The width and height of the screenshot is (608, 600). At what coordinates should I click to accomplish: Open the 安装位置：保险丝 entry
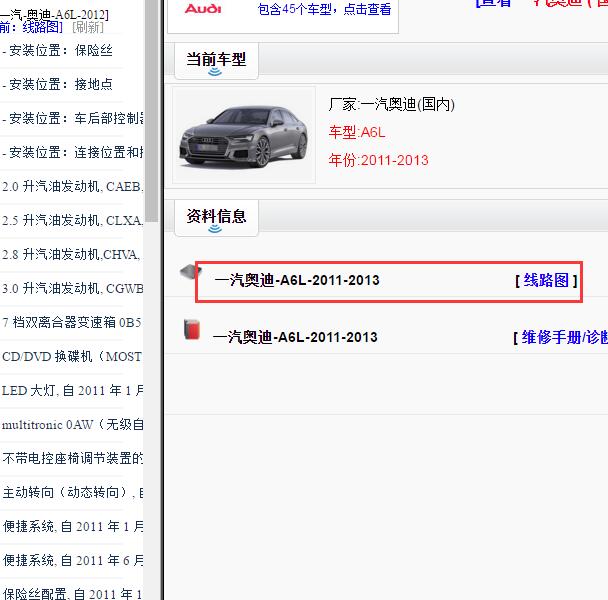pos(57,50)
